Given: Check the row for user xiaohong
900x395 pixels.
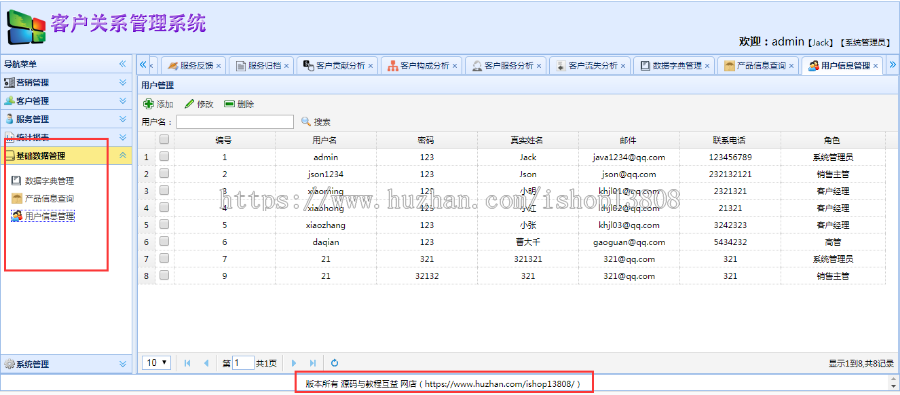Looking at the screenshot, I should coord(164,207).
